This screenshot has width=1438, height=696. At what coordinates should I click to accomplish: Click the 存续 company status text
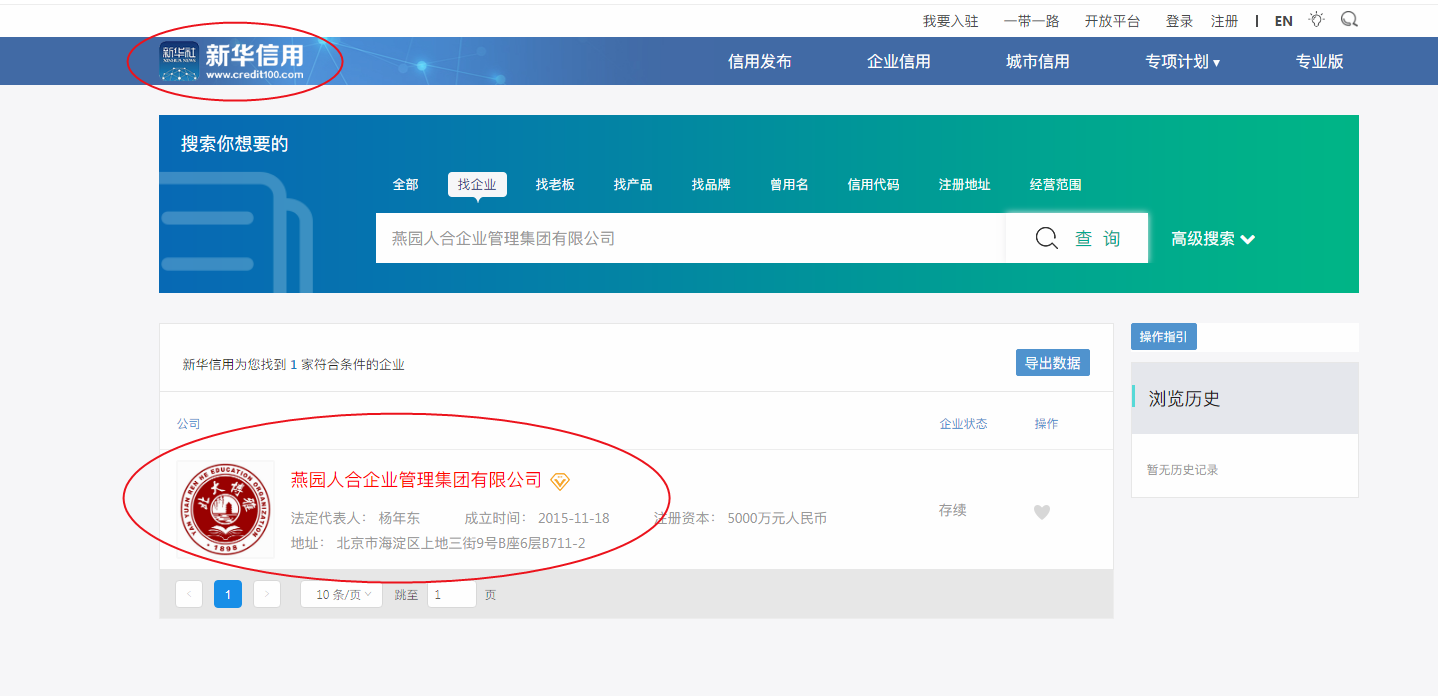[952, 510]
